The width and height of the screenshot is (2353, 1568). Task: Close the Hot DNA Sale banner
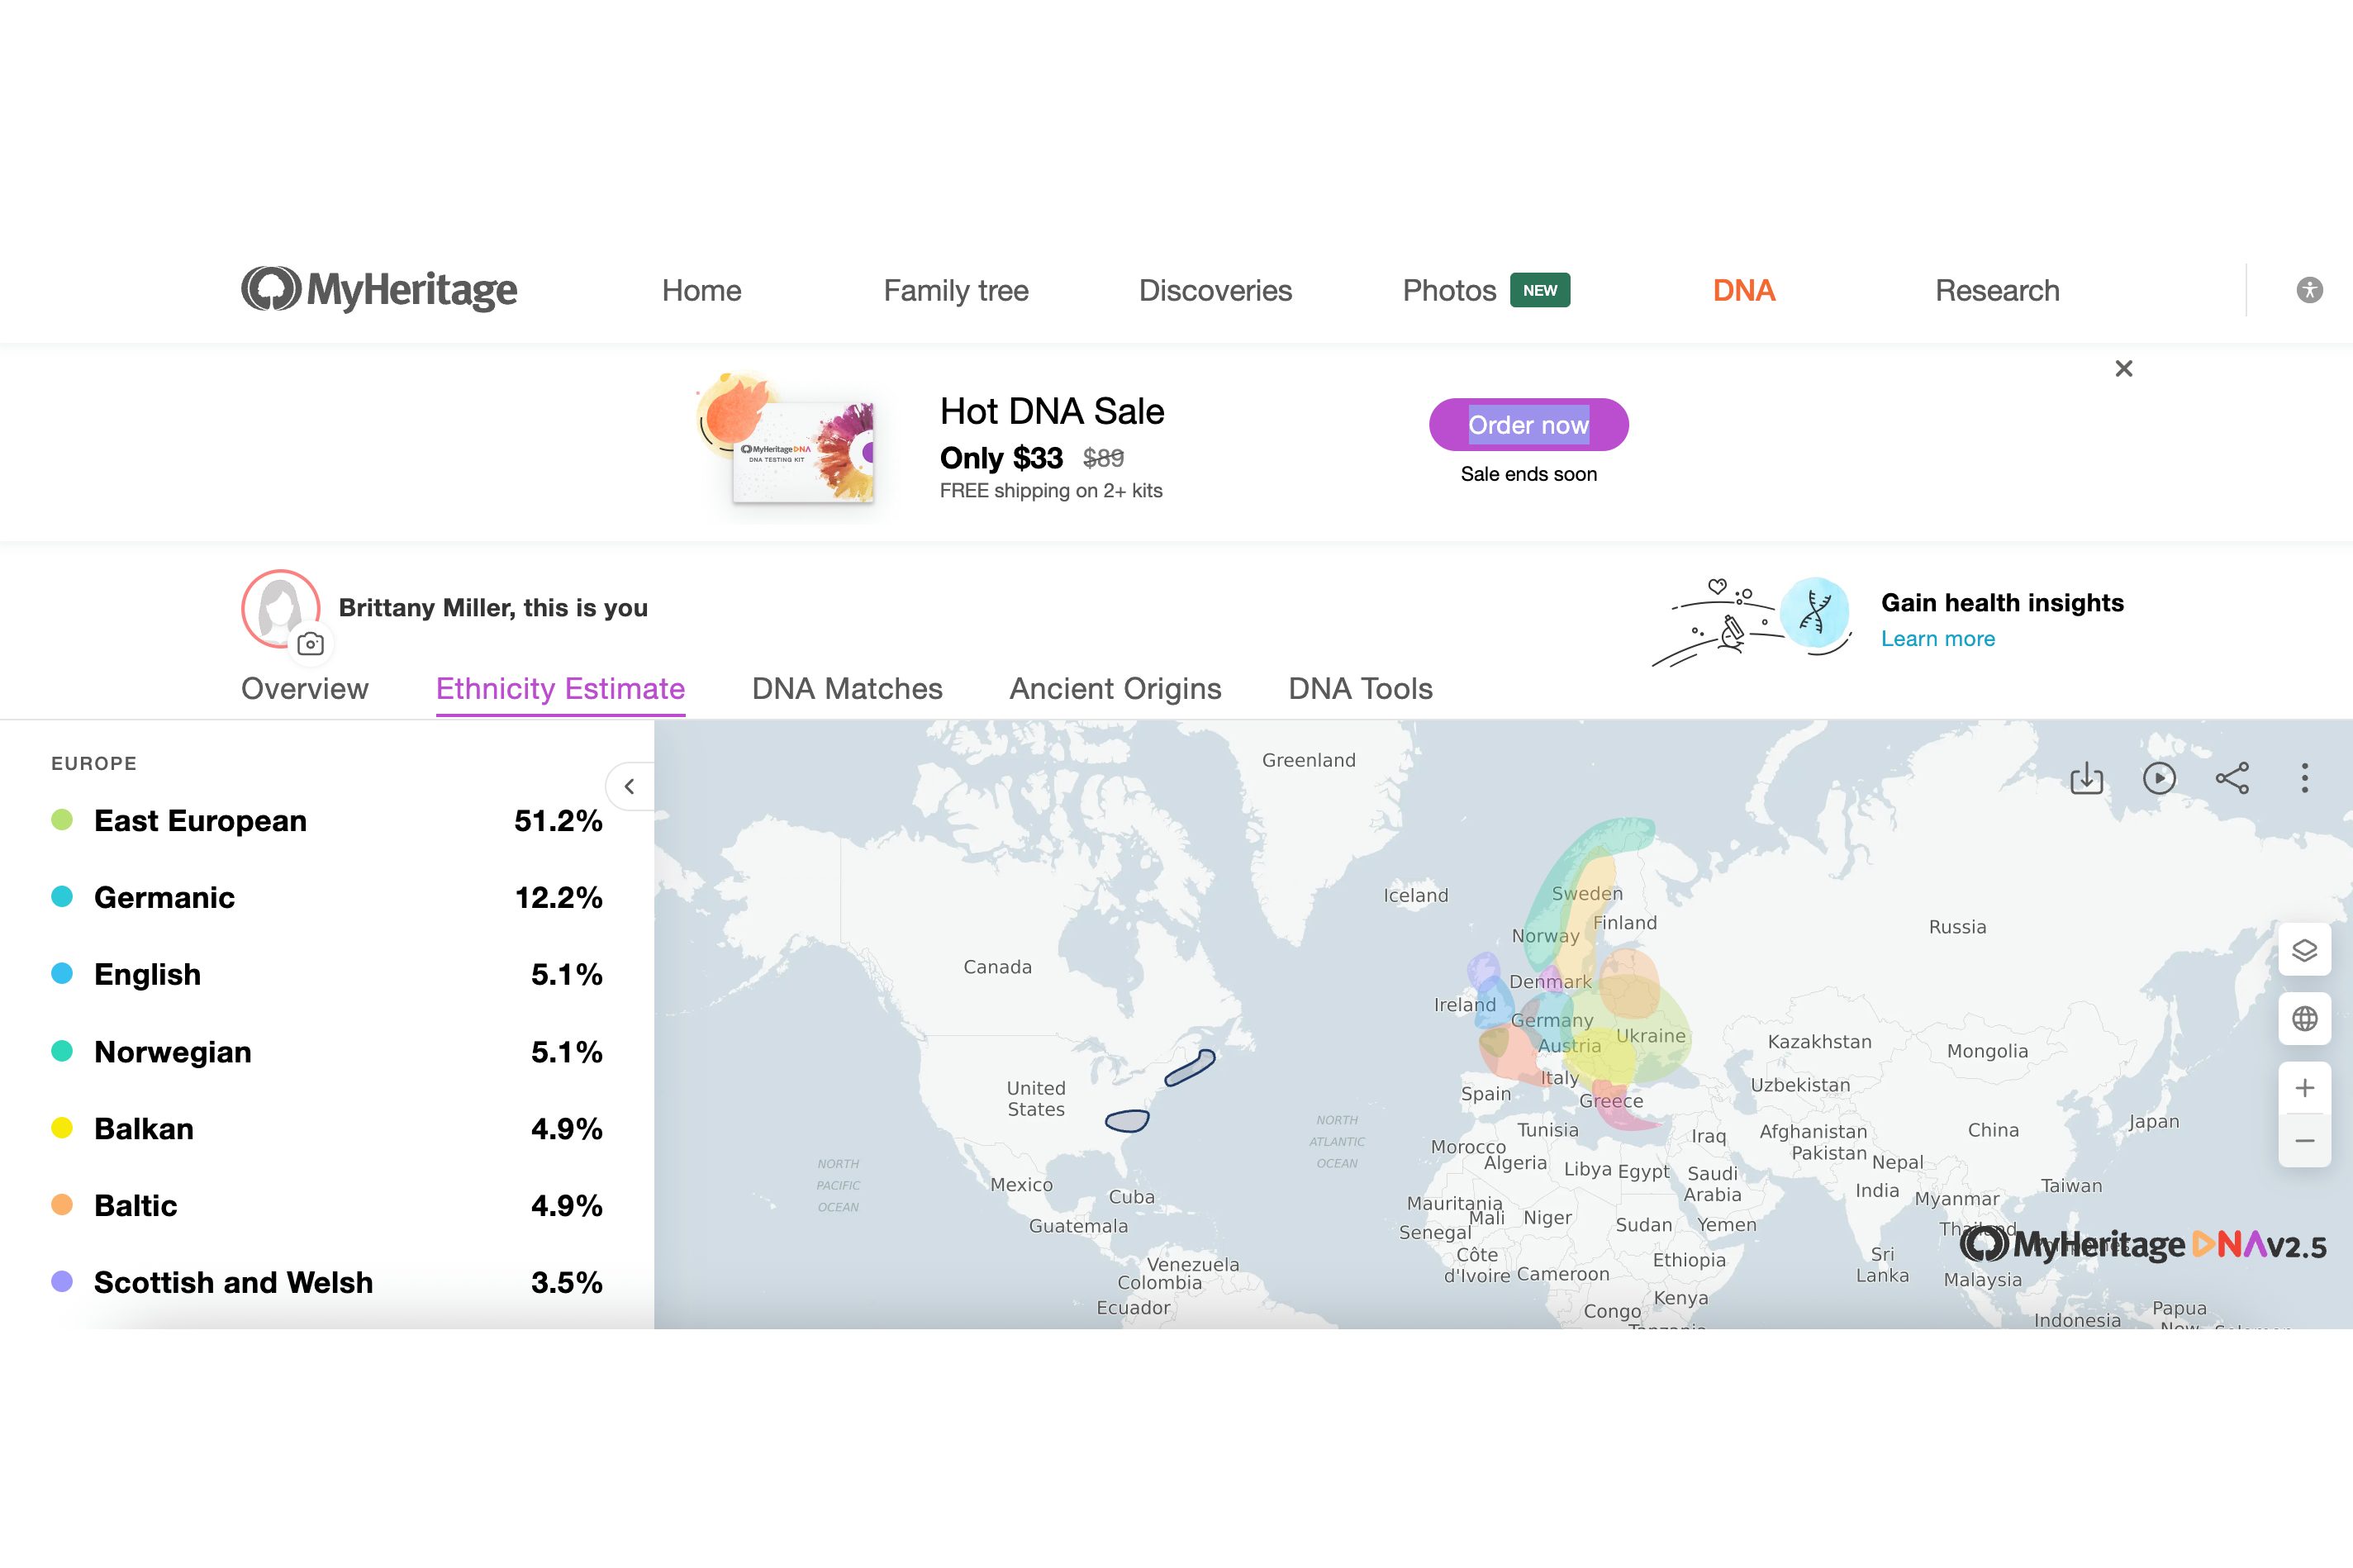tap(2124, 368)
